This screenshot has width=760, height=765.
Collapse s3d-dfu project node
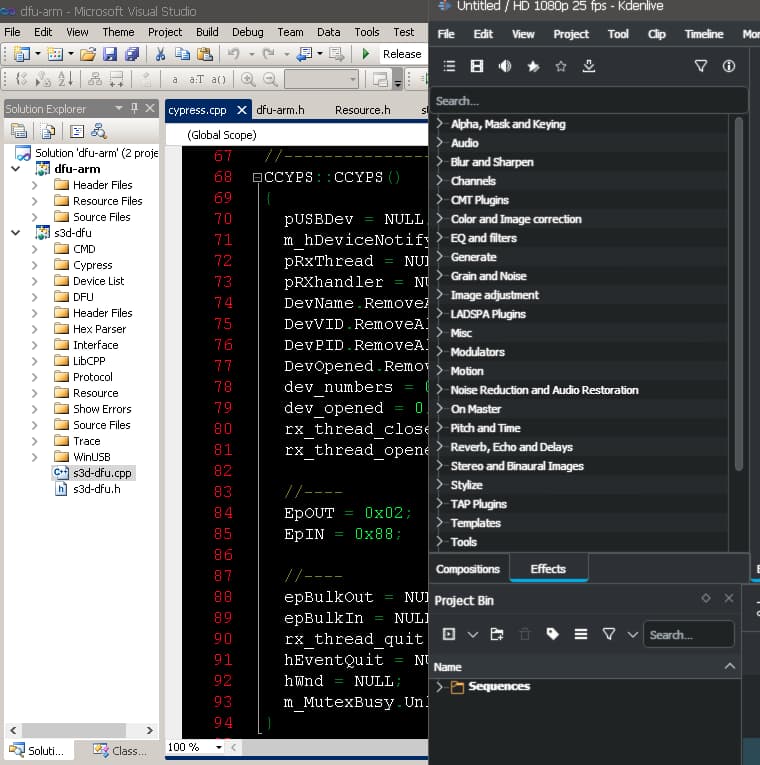click(16, 233)
